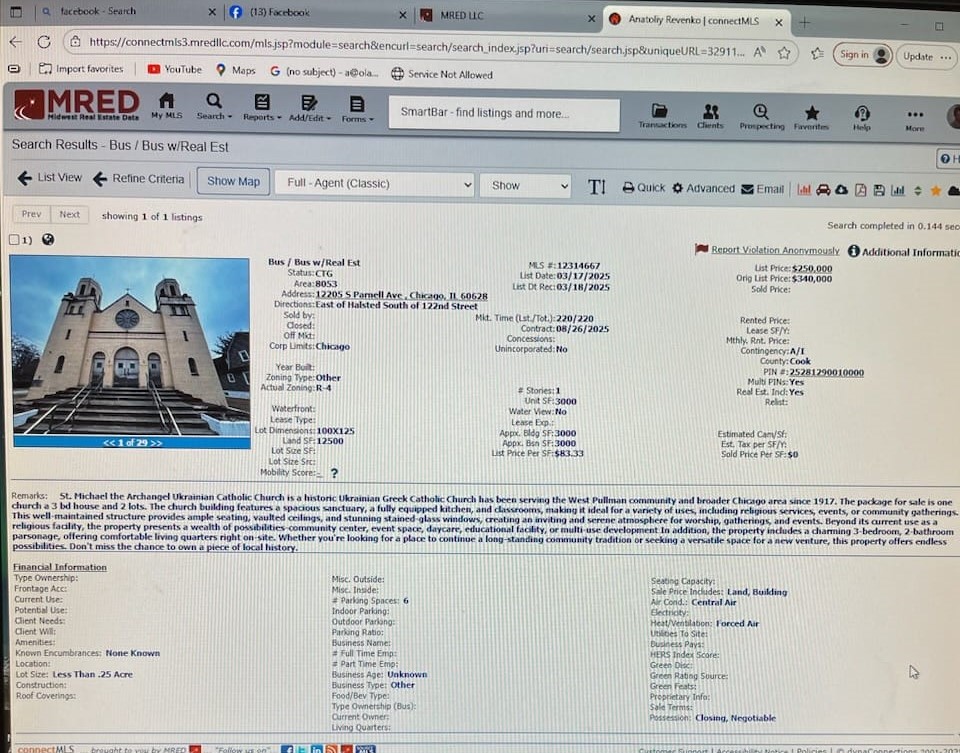Viewport: 960px width, 753px height.
Task: Click the PDF export icon
Action: [859, 190]
